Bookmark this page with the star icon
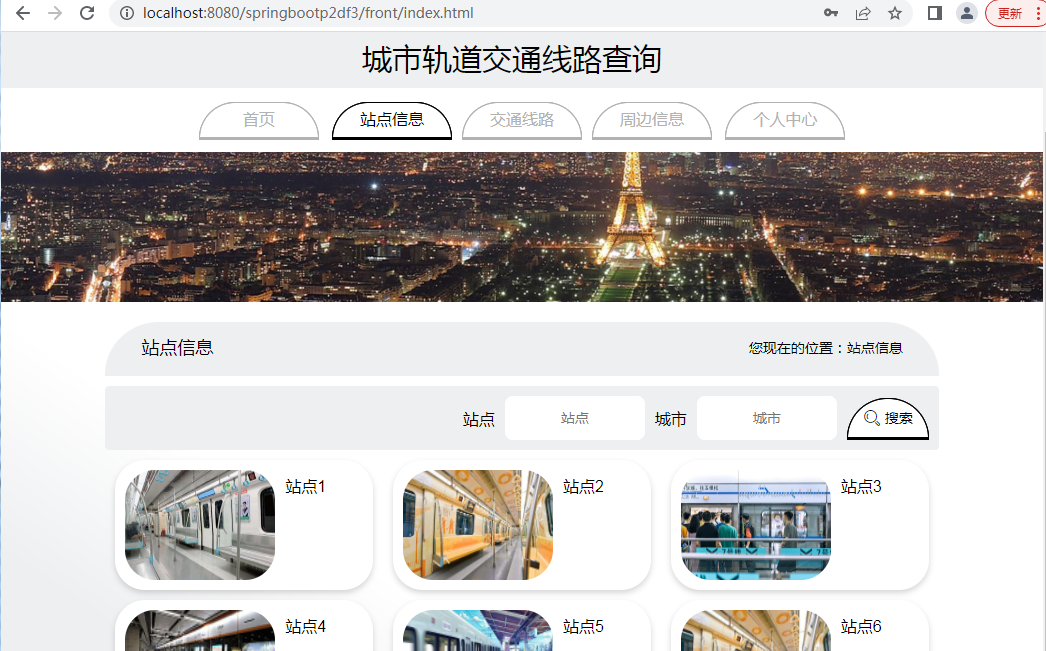1046x651 pixels. coord(895,13)
